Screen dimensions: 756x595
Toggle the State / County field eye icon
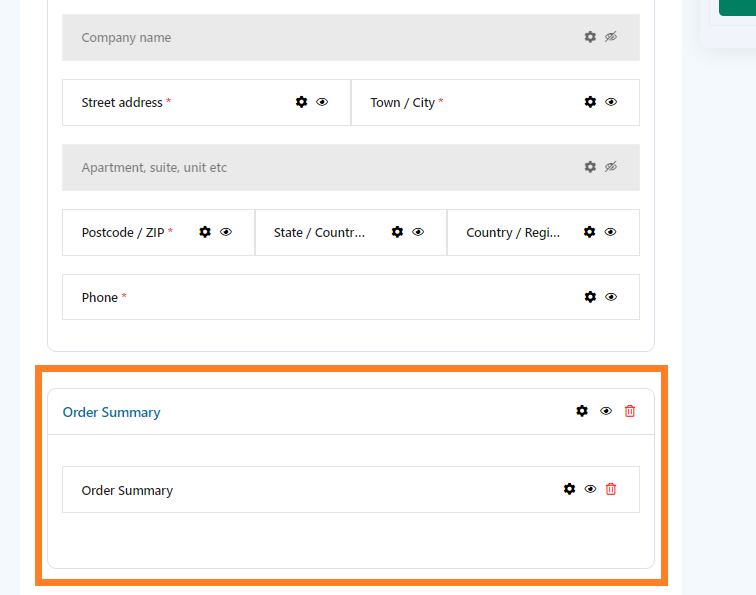[418, 232]
